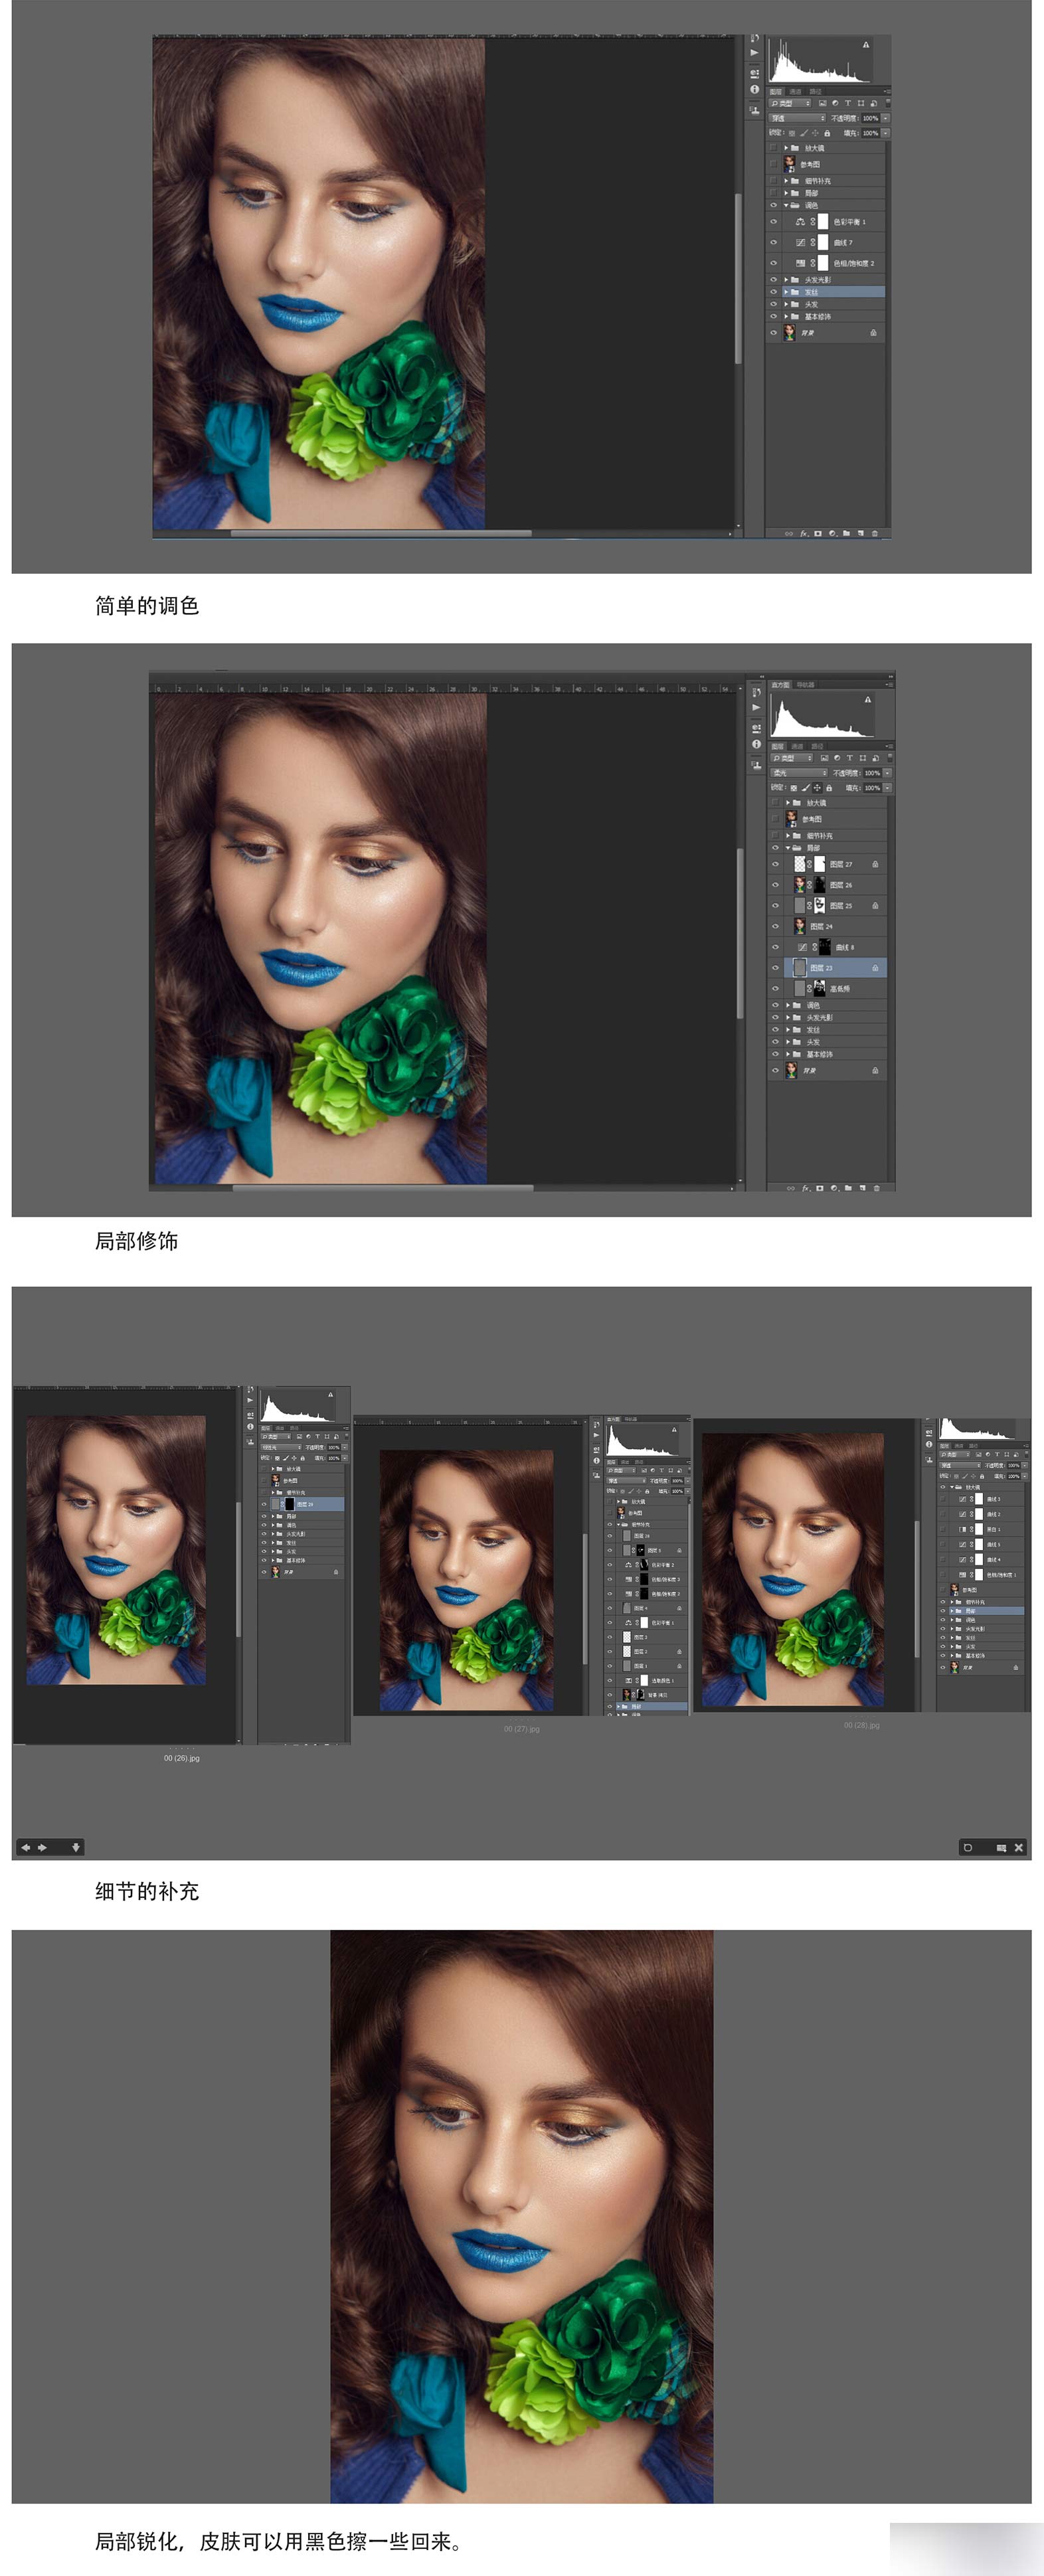Collapse the 调色 group in the first screenshot
This screenshot has width=1044, height=2576.
tap(786, 205)
